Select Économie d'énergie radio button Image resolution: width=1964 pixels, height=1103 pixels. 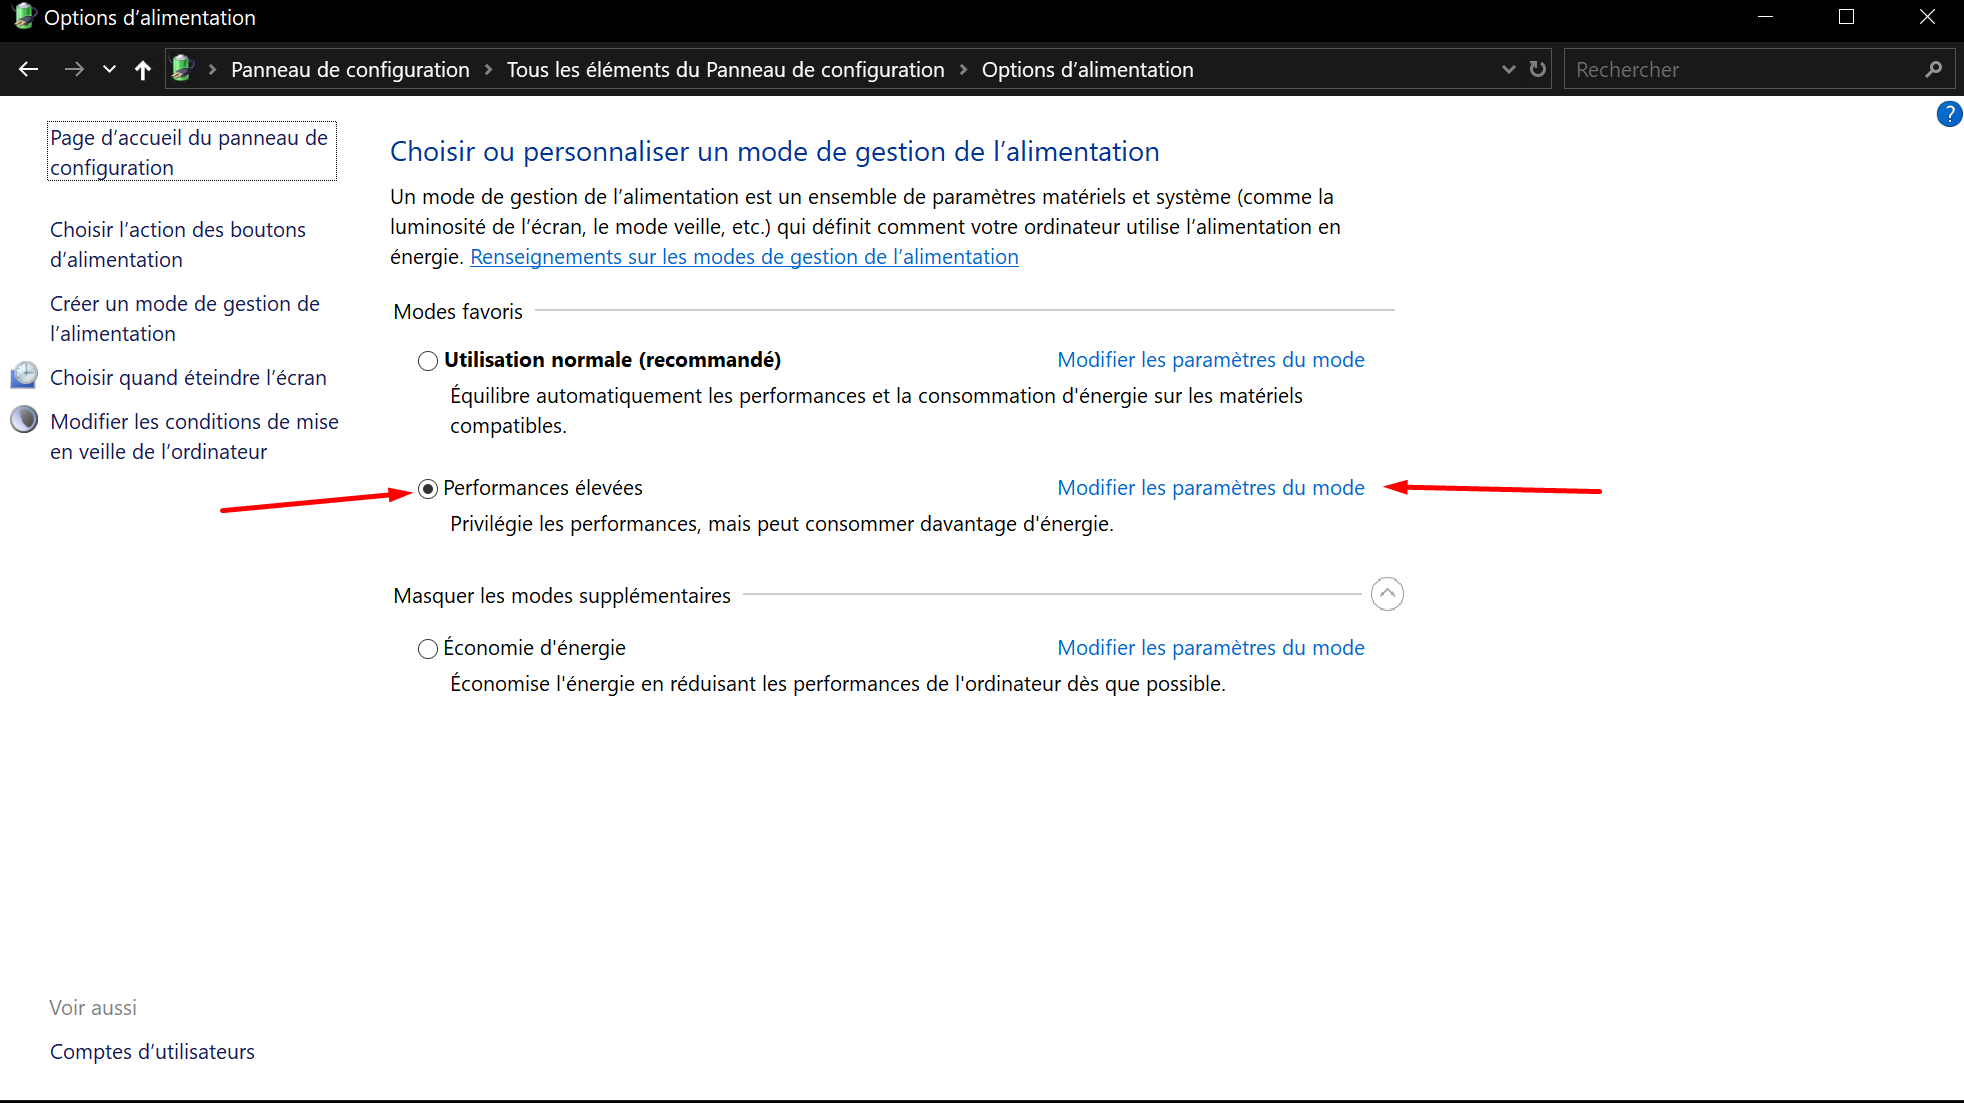tap(428, 648)
